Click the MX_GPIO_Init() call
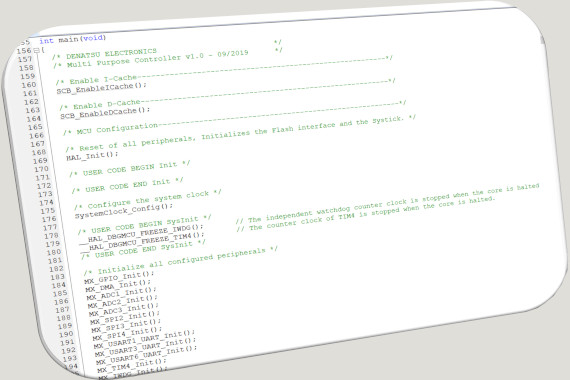Screen dimensions: 570x380 pos(119,277)
